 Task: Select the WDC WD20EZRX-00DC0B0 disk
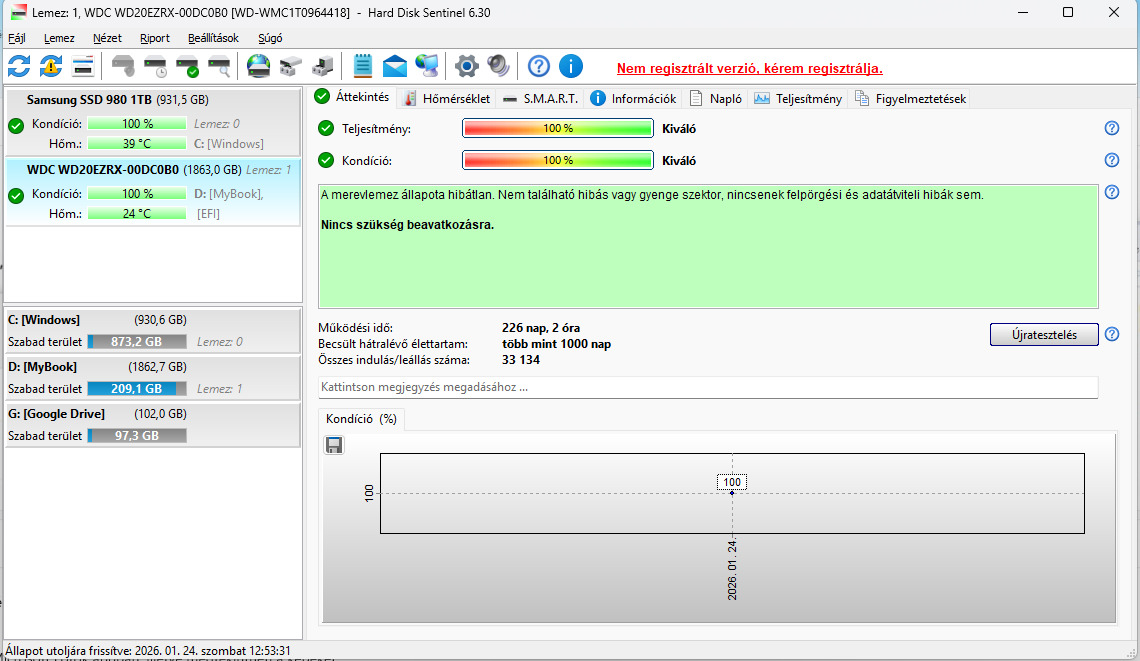point(153,192)
